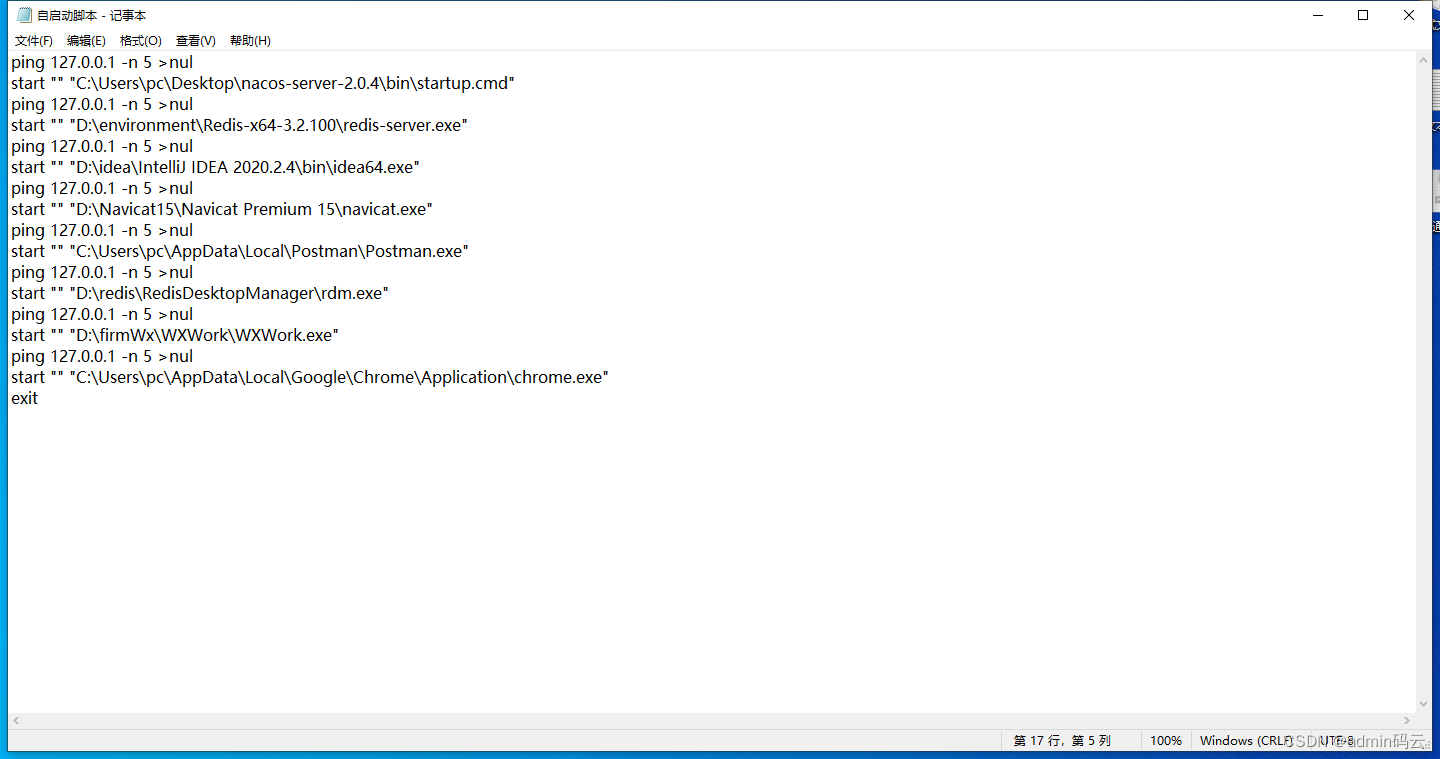Click the vertical scrollbar up arrow

click(x=1424, y=61)
